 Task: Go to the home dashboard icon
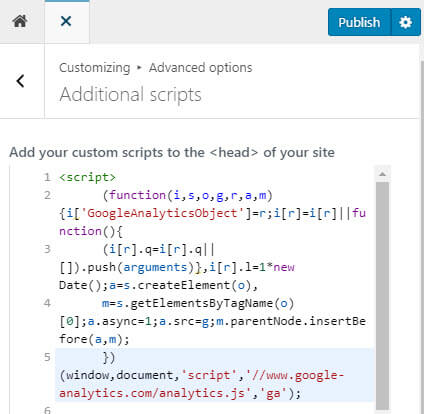20,22
